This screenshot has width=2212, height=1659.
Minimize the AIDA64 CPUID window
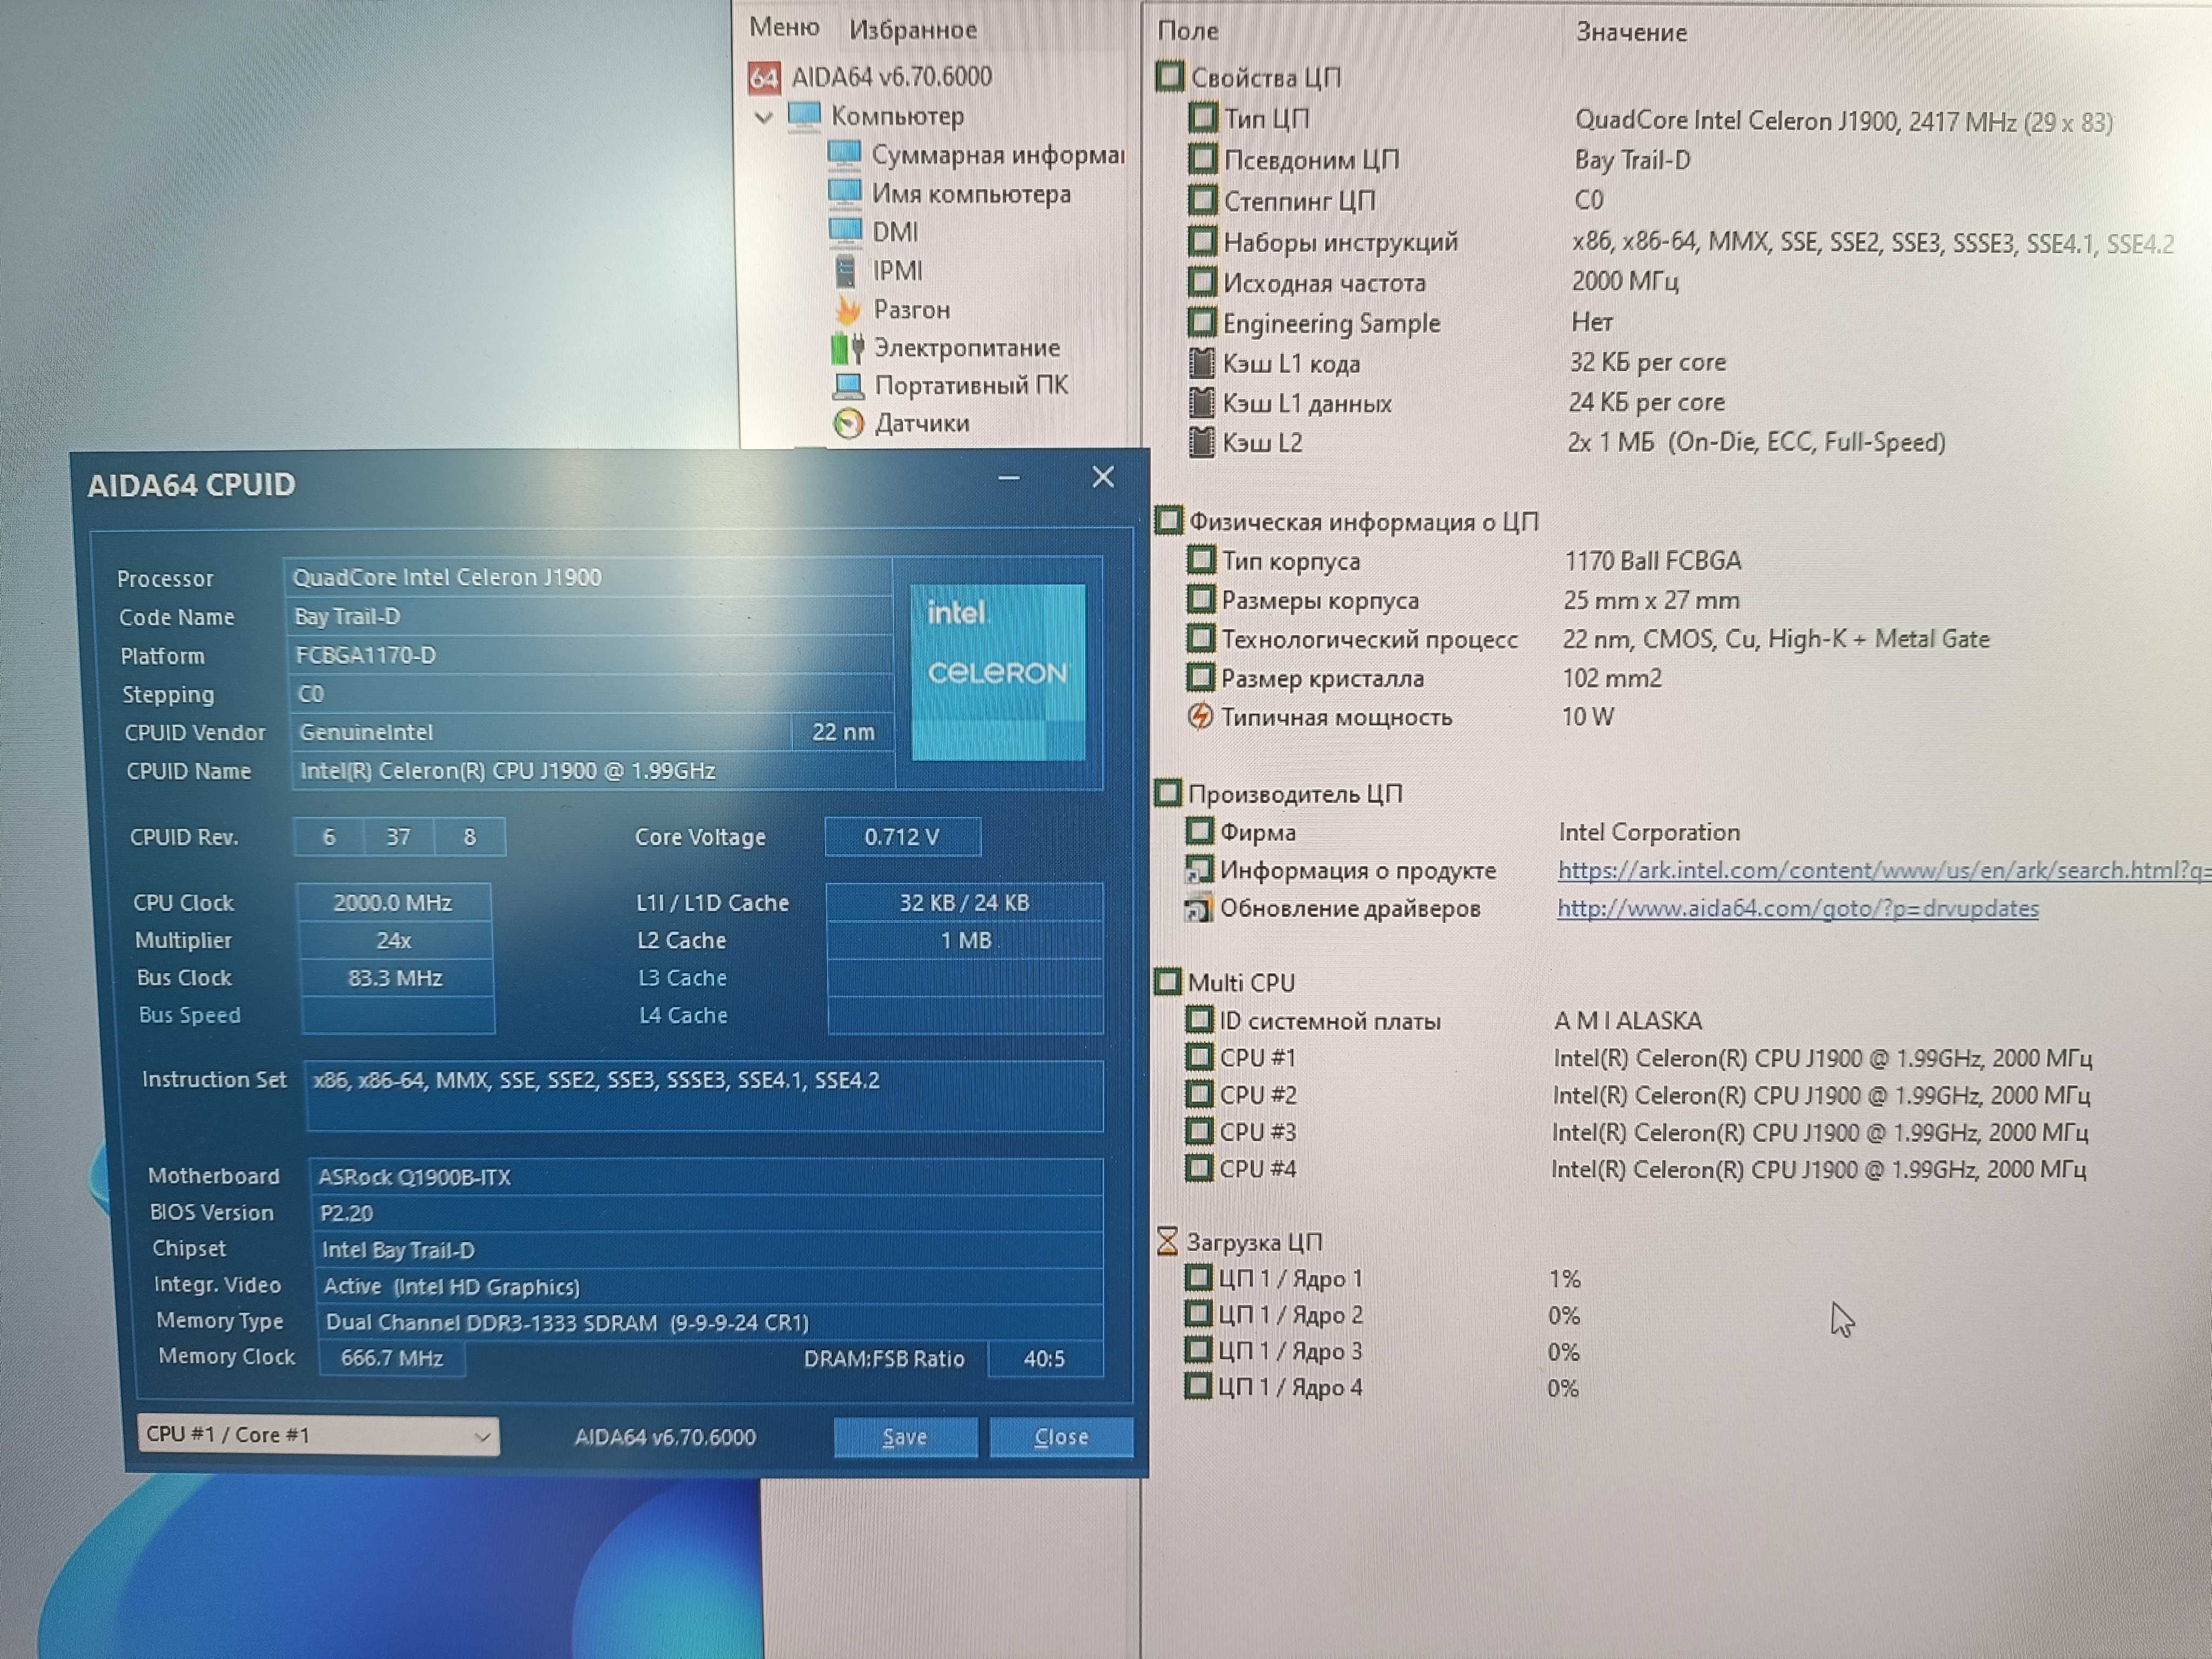pos(1009,478)
